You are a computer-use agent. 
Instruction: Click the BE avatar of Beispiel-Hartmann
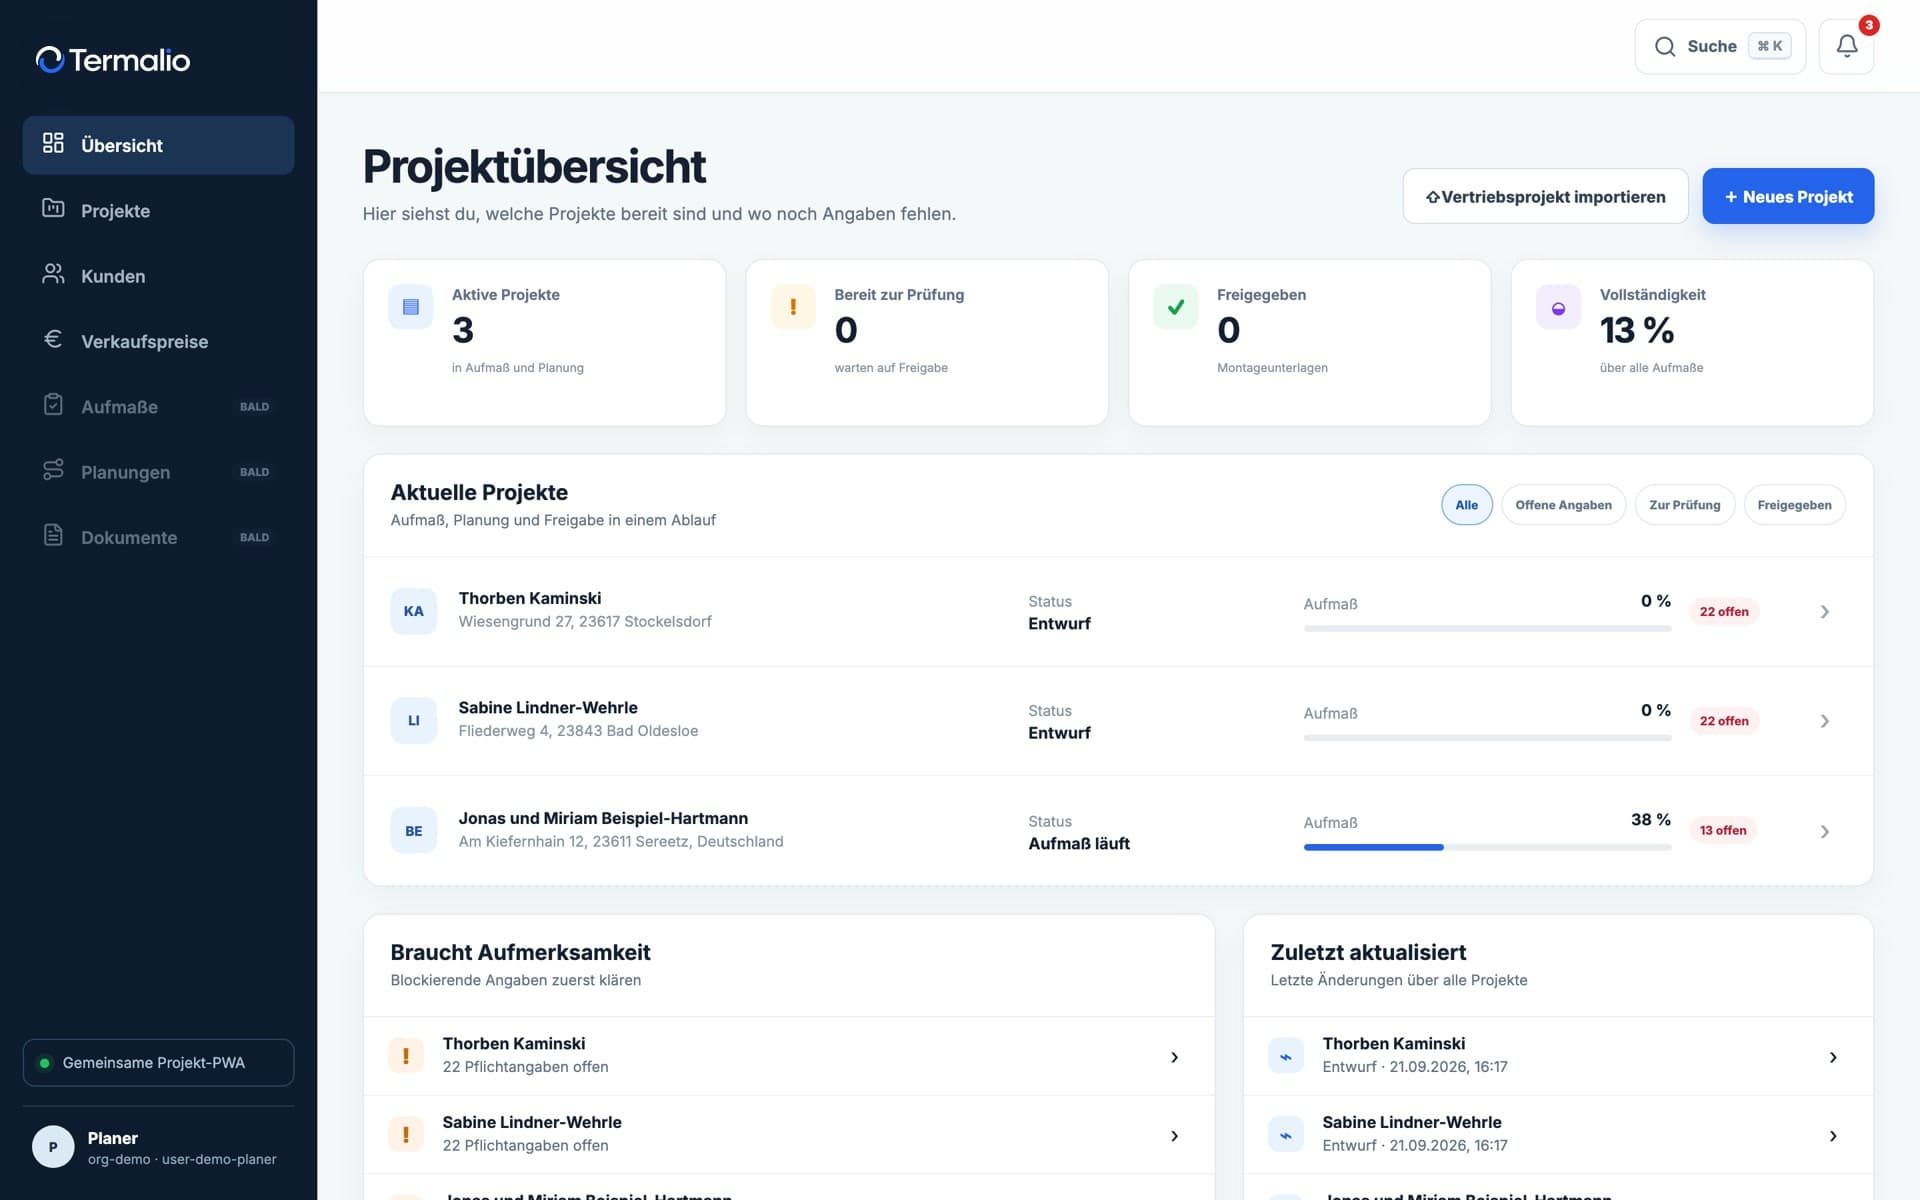point(413,830)
